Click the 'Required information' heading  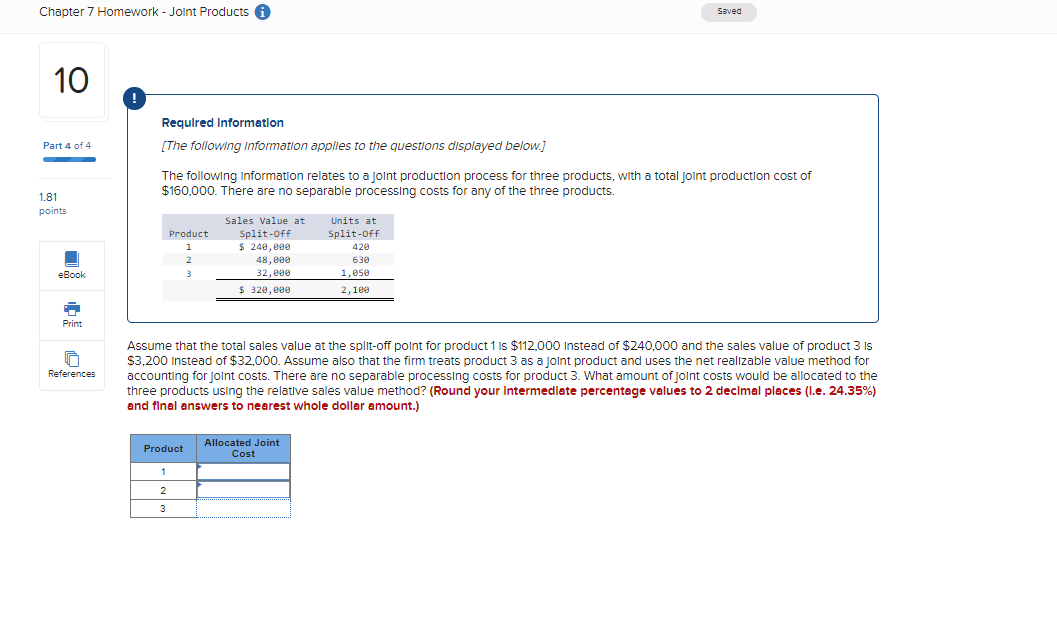[222, 123]
